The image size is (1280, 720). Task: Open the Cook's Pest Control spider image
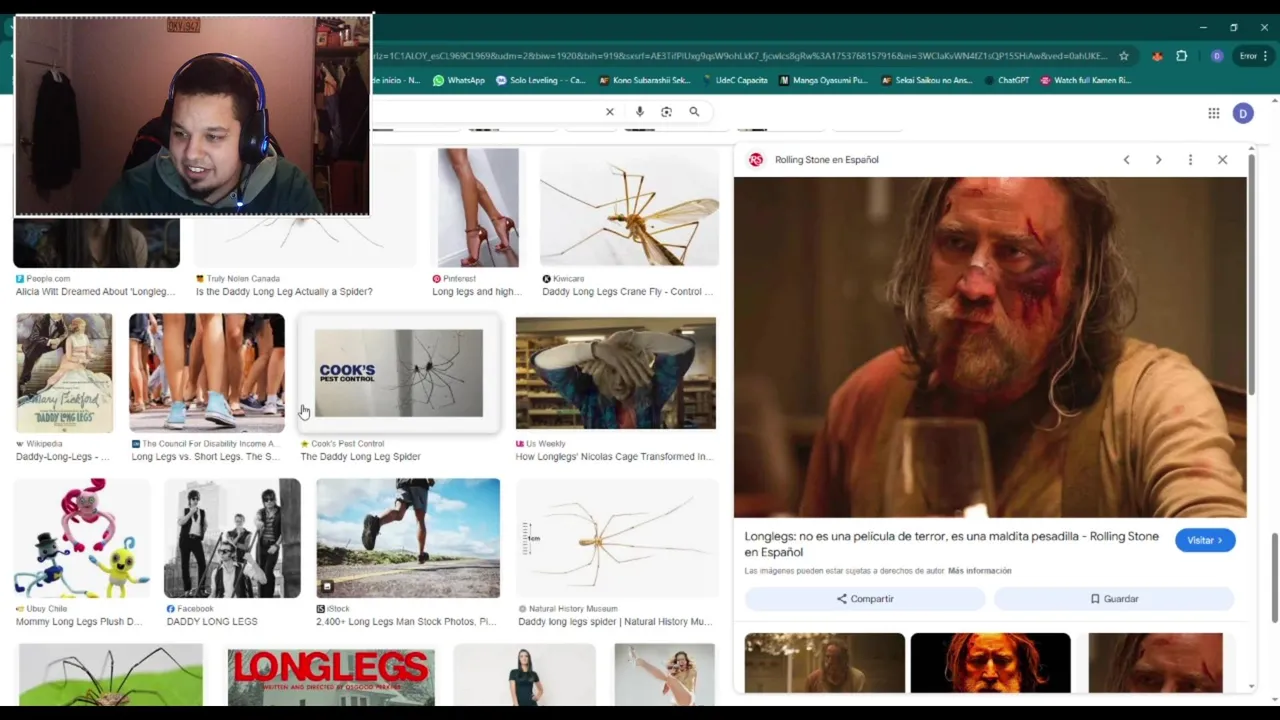click(x=399, y=373)
